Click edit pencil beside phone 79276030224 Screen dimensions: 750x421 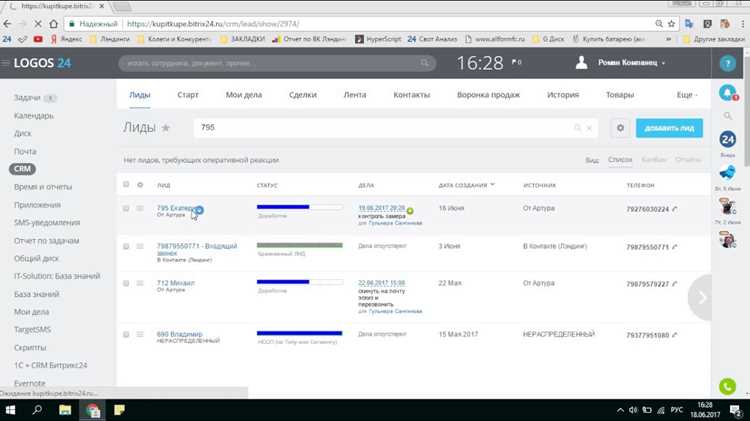(x=674, y=209)
